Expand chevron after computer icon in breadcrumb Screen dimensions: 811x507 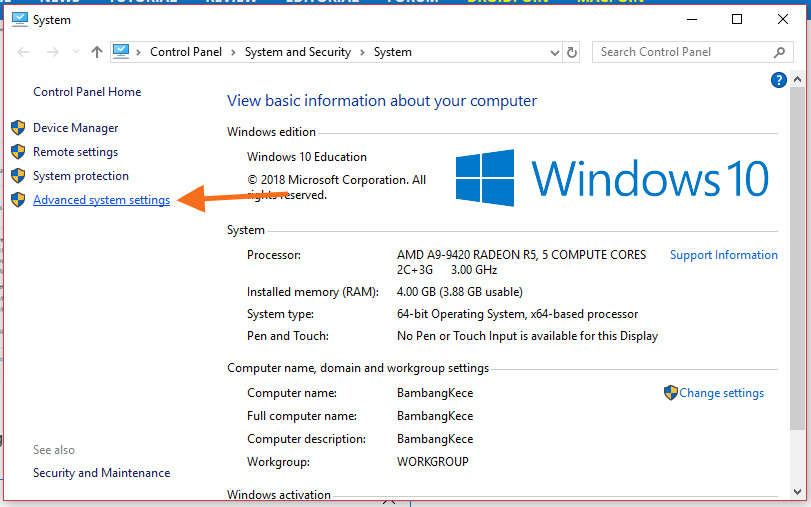coord(138,52)
